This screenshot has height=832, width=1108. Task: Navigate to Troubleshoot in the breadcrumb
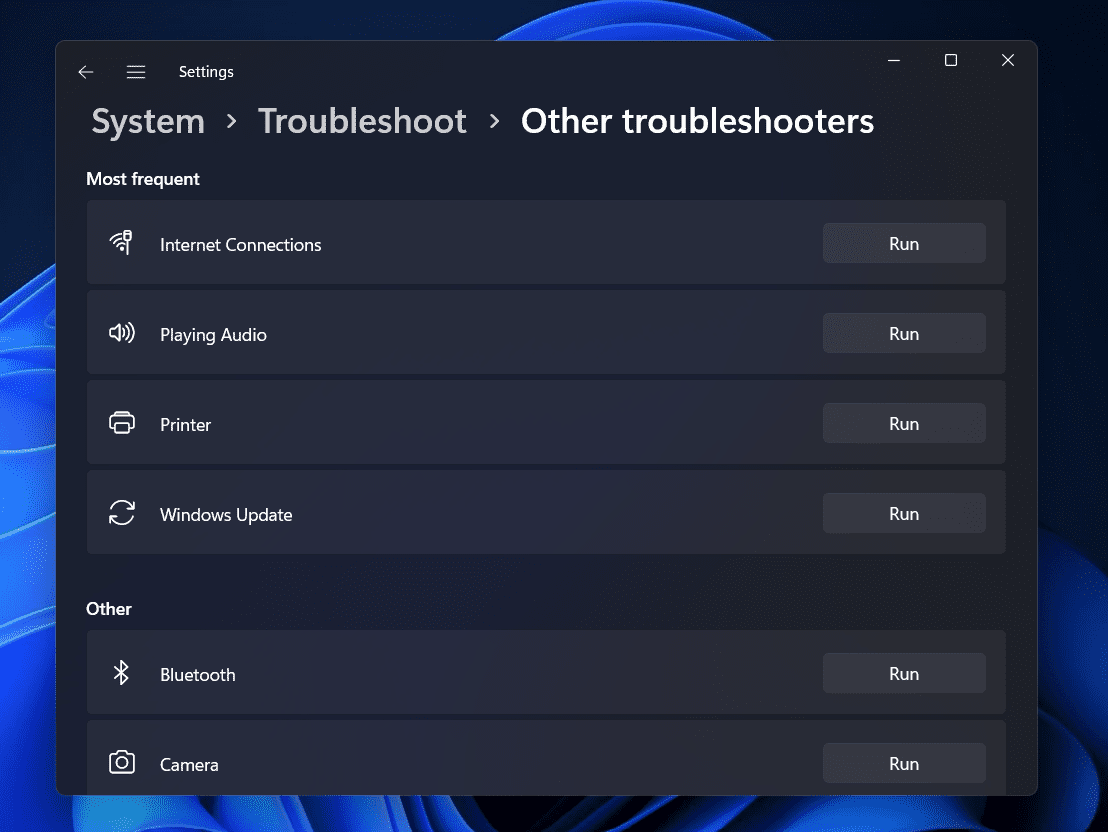(x=362, y=122)
